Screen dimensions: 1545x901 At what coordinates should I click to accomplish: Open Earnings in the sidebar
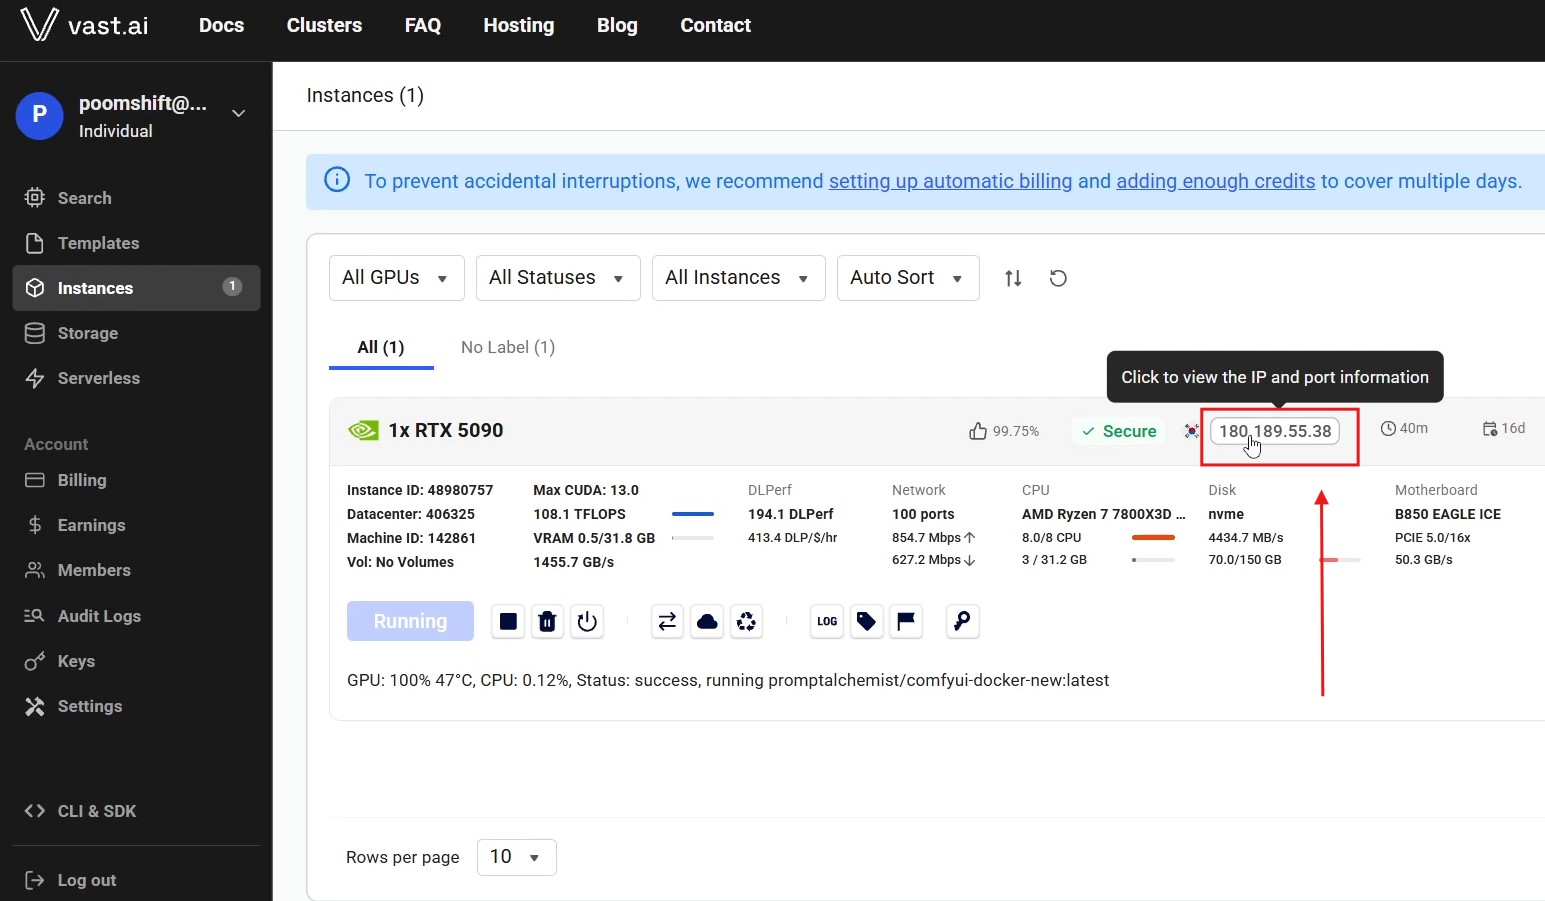pos(136,525)
